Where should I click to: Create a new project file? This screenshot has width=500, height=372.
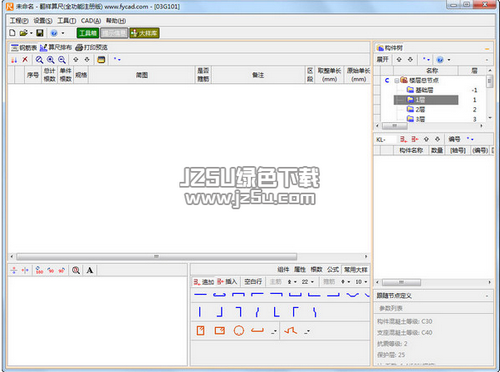click(x=12, y=33)
